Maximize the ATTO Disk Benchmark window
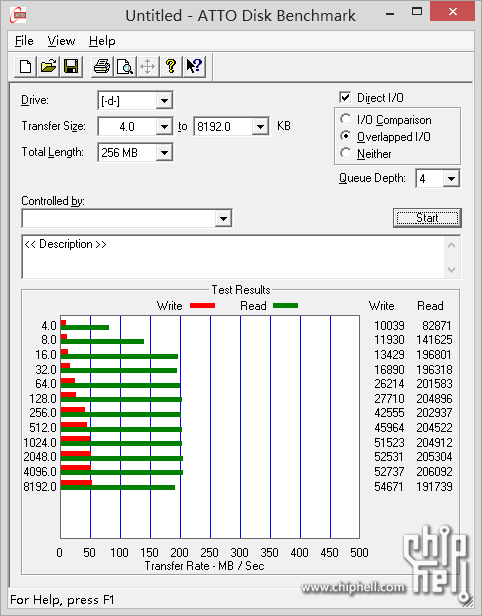The height and width of the screenshot is (616, 482). pos(416,12)
